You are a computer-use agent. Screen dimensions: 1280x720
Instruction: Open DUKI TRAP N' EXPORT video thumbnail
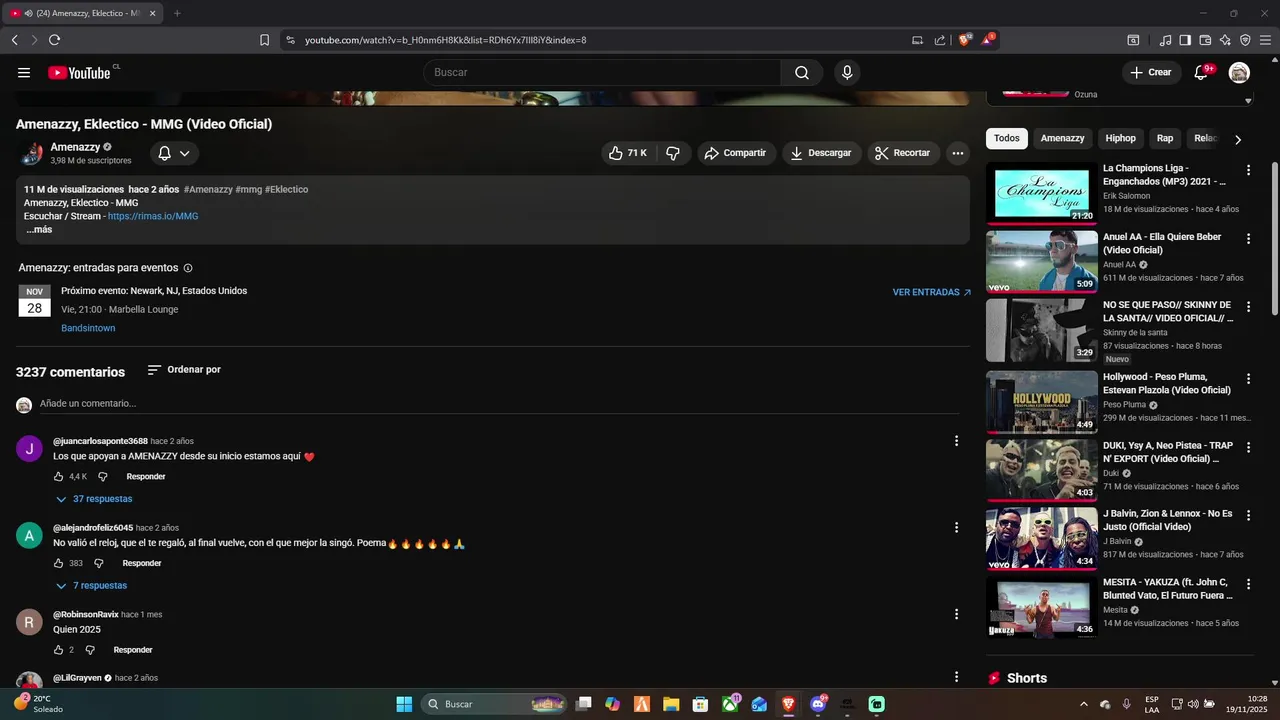click(1042, 469)
